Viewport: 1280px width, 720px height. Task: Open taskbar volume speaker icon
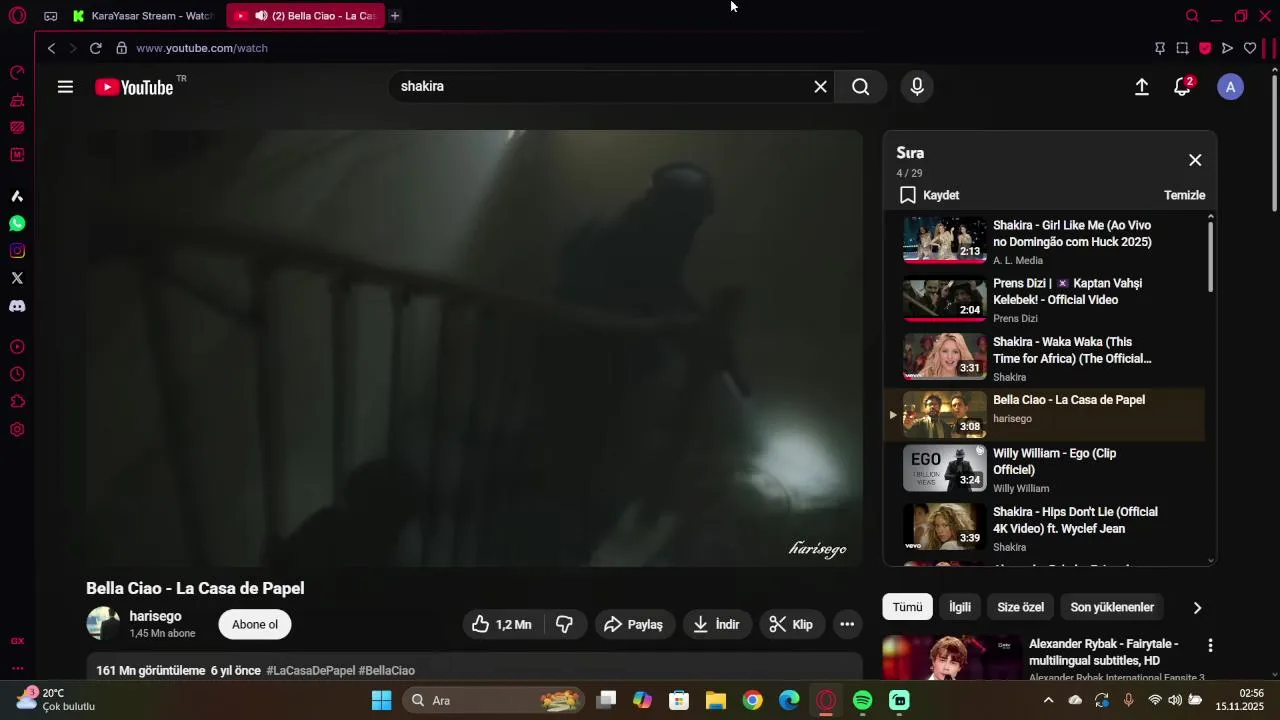pos(1175,700)
